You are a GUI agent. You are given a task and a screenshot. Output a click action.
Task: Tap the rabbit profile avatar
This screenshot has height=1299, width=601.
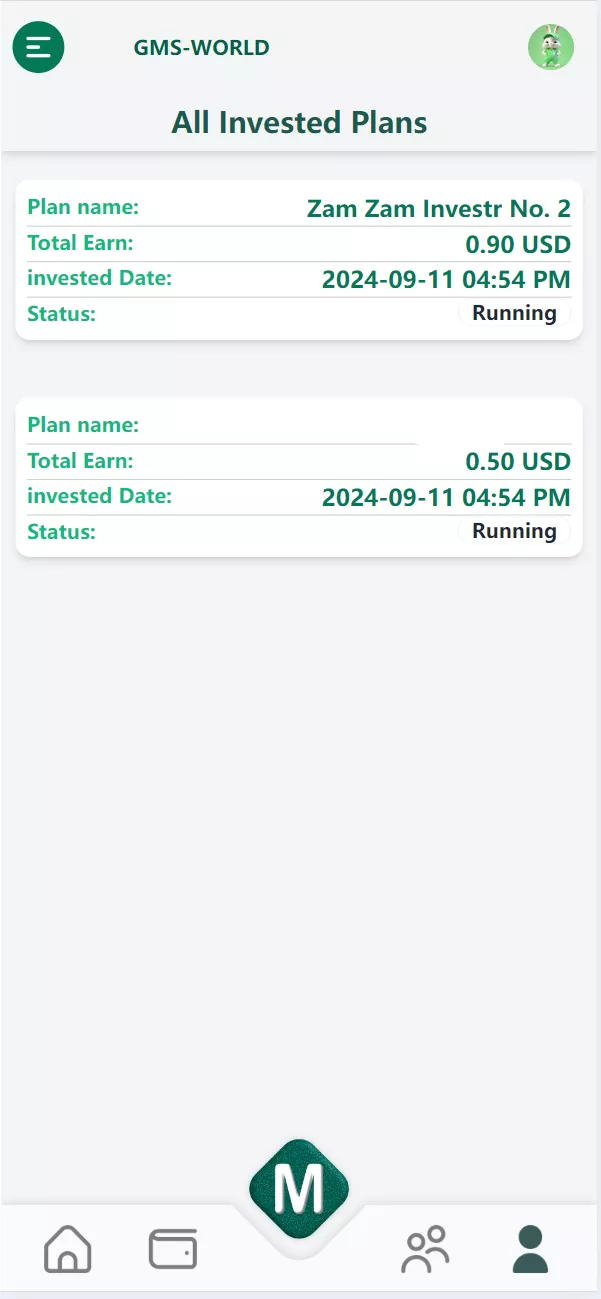[x=550, y=47]
